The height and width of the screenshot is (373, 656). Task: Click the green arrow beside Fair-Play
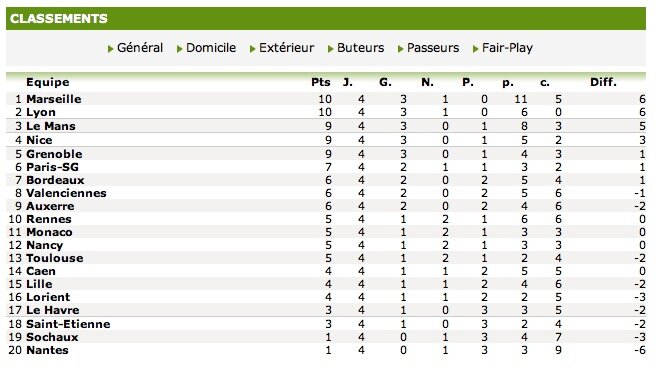pos(475,49)
